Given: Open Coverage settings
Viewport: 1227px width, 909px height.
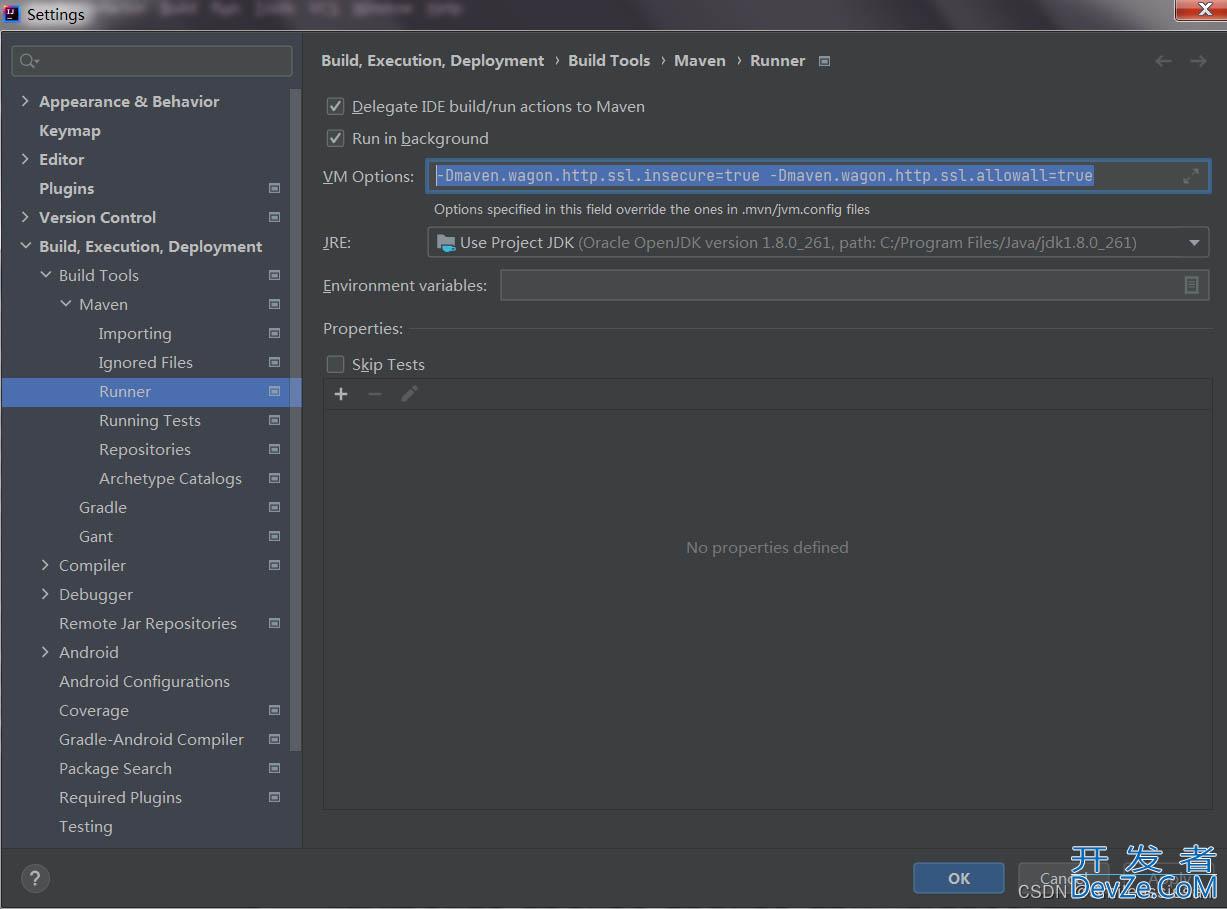Looking at the screenshot, I should 94,710.
